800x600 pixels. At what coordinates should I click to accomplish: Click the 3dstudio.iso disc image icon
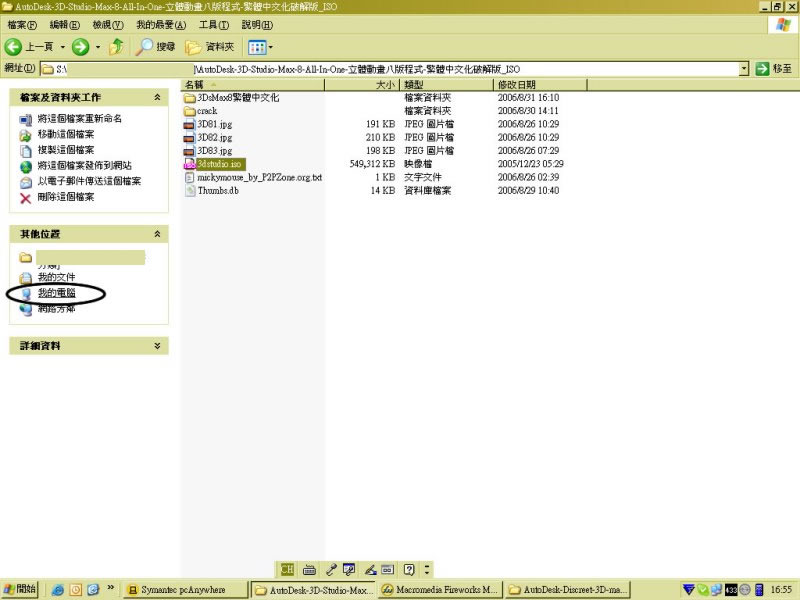[x=189, y=164]
